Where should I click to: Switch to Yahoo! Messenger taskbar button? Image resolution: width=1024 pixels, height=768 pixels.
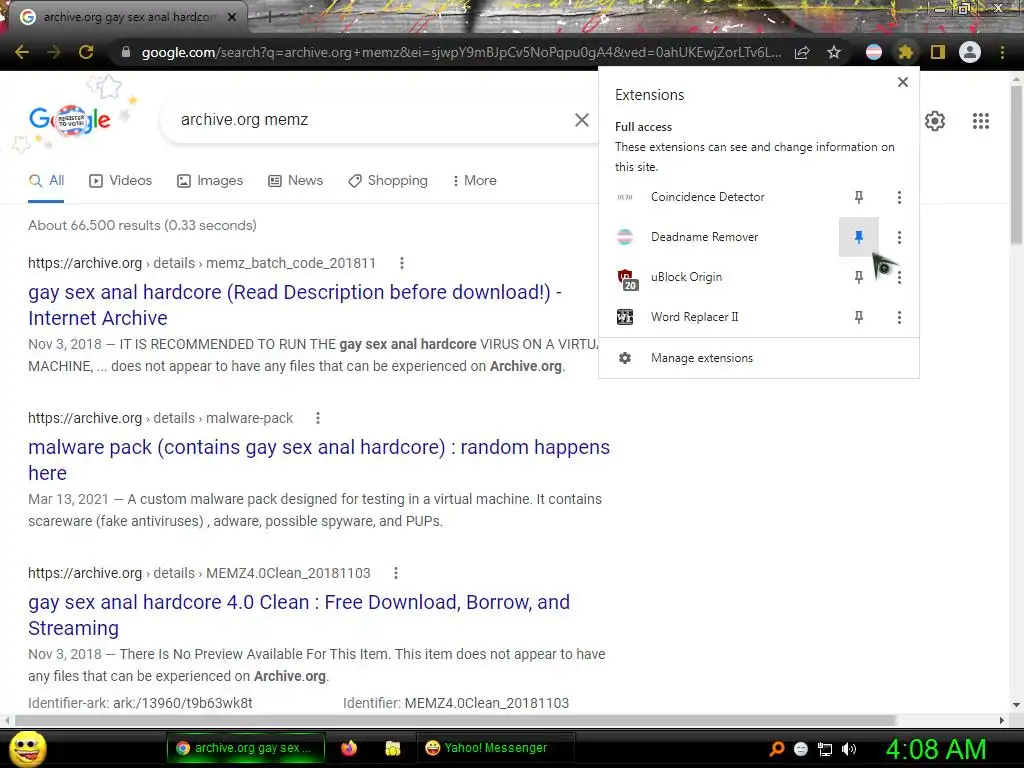pyautogui.click(x=496, y=748)
